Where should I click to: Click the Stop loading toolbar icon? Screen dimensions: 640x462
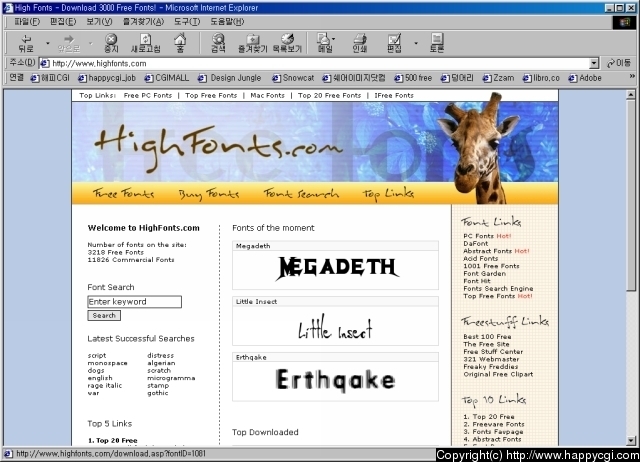111,43
